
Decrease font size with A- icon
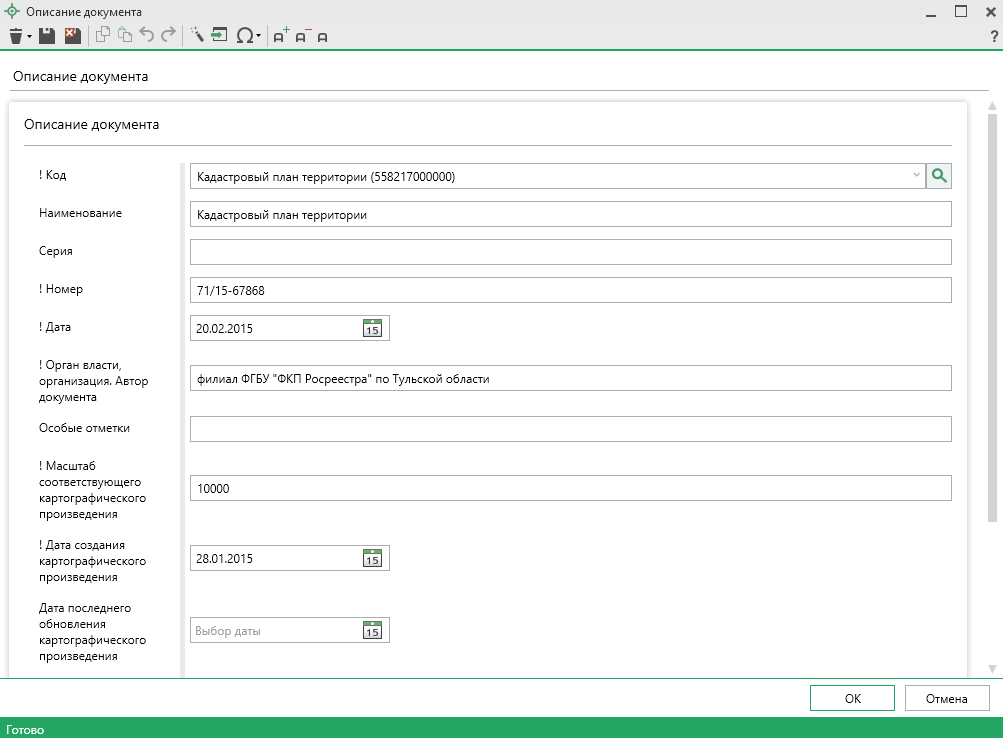(x=302, y=36)
